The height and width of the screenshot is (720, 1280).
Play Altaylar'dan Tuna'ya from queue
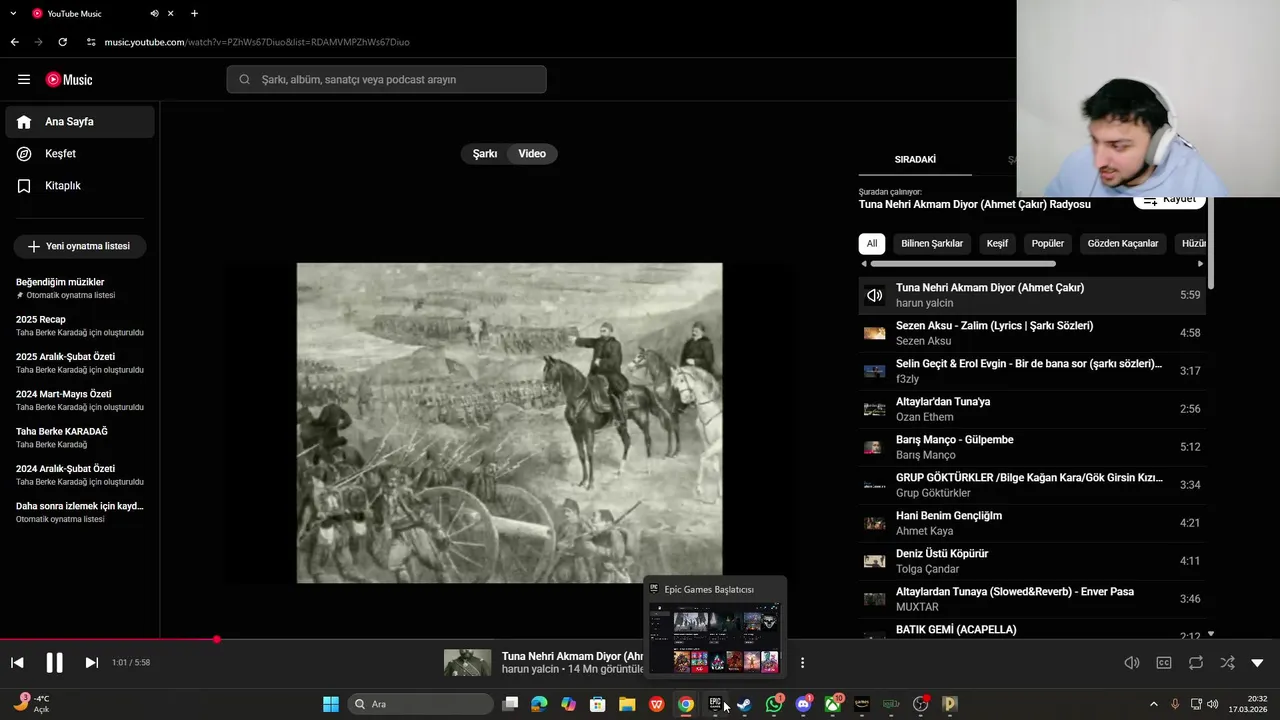point(1032,409)
